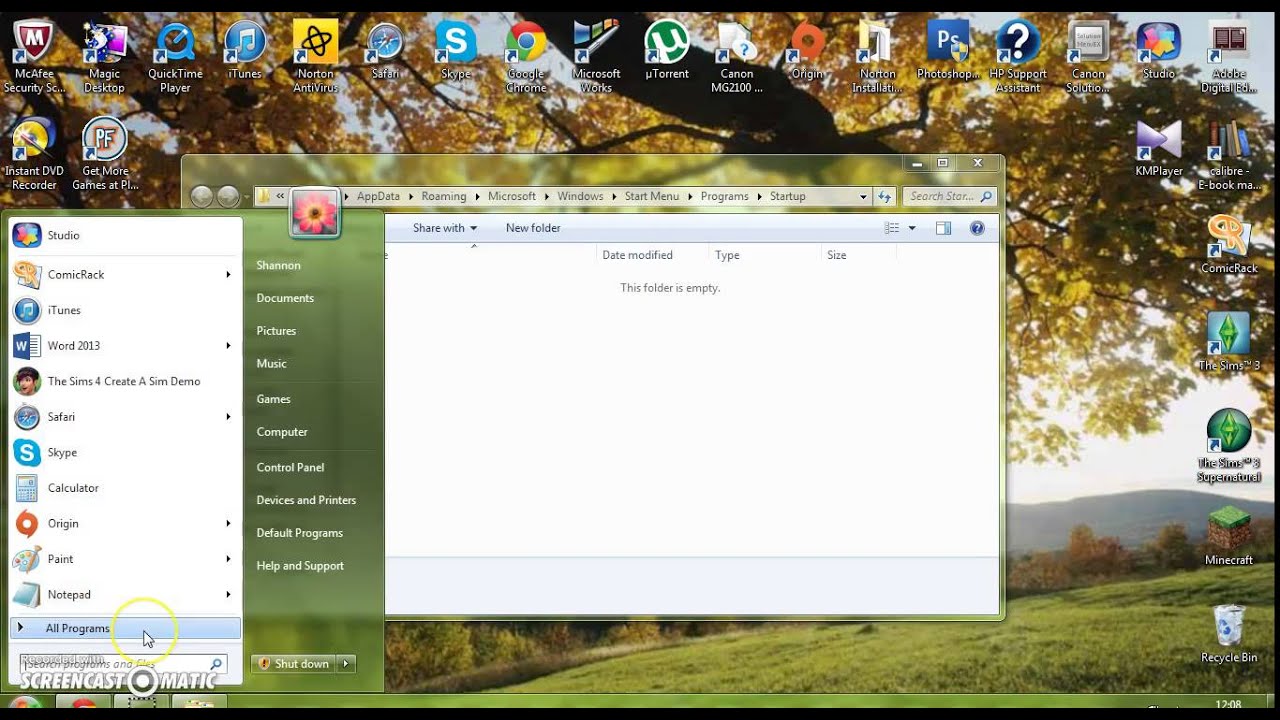Launch µTorrent desktop shortcut
Image resolution: width=1280 pixels, height=720 pixels.
point(666,51)
